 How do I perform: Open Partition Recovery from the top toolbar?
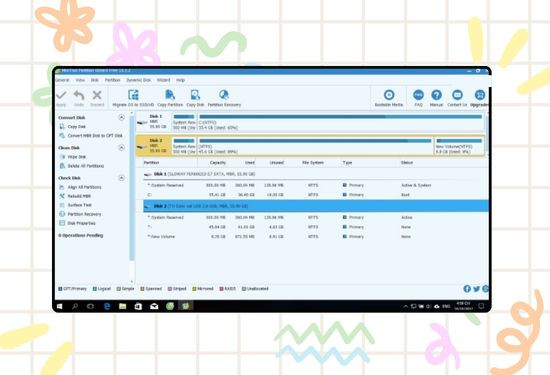(224, 98)
